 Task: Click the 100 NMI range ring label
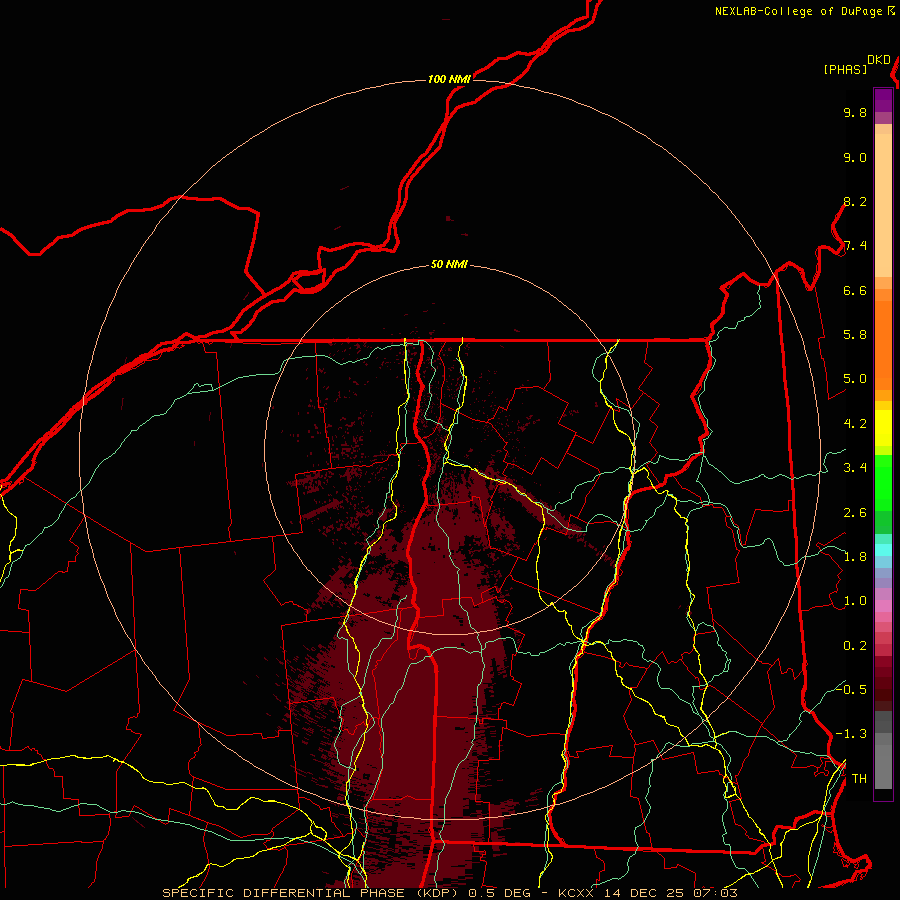pyautogui.click(x=449, y=79)
